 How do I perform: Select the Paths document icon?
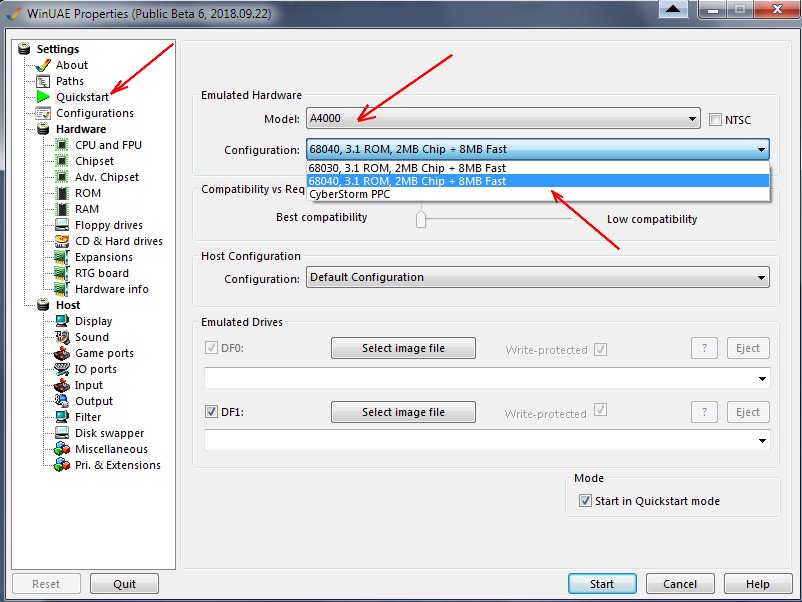[43, 81]
